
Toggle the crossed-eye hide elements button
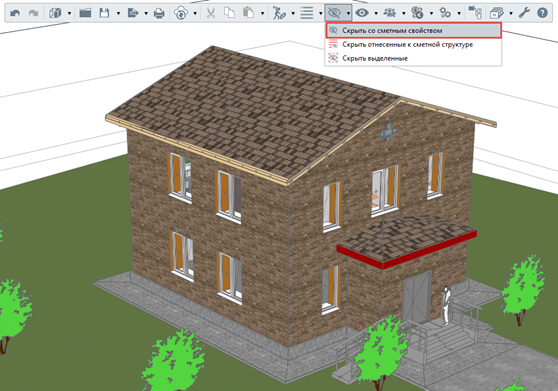334,13
